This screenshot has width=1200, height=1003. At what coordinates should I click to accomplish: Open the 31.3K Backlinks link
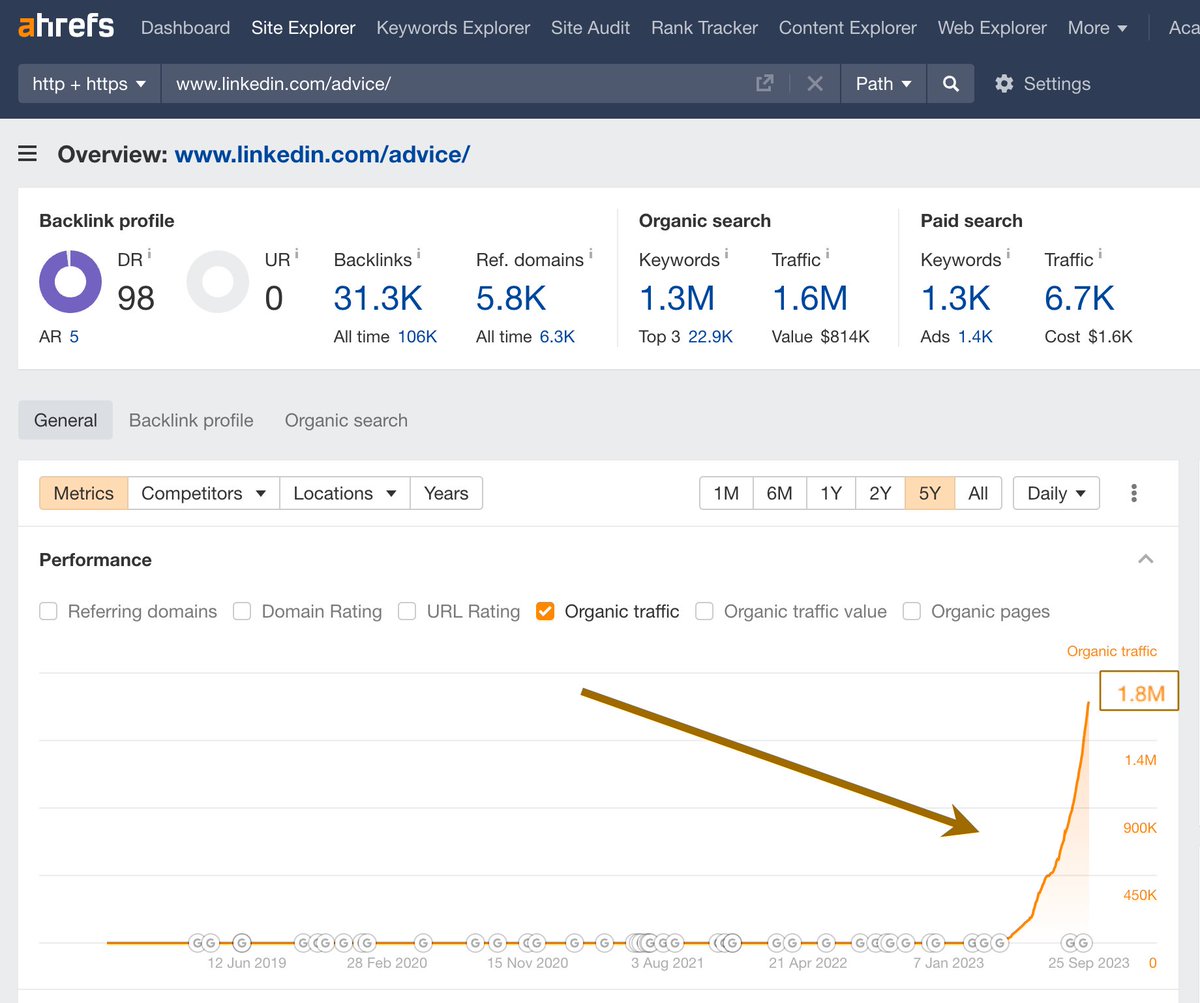click(x=379, y=298)
